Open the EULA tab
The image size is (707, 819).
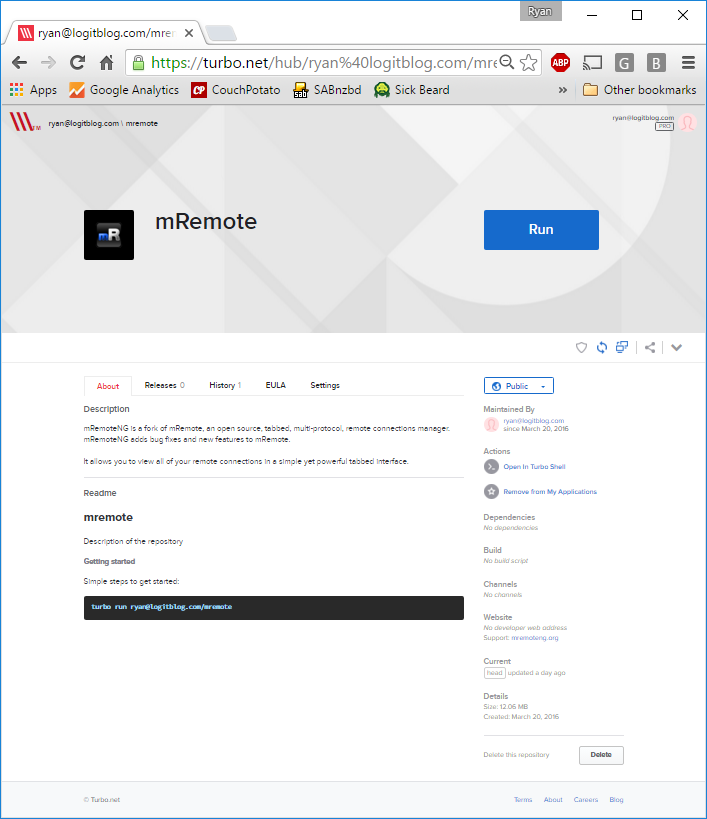pyautogui.click(x=275, y=385)
